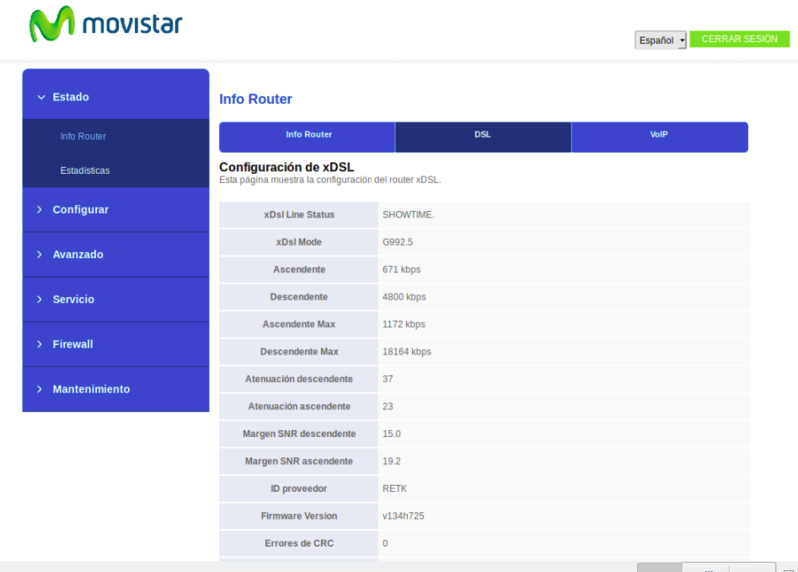
Task: Open Estadísticas in the sidebar
Action: click(x=85, y=170)
